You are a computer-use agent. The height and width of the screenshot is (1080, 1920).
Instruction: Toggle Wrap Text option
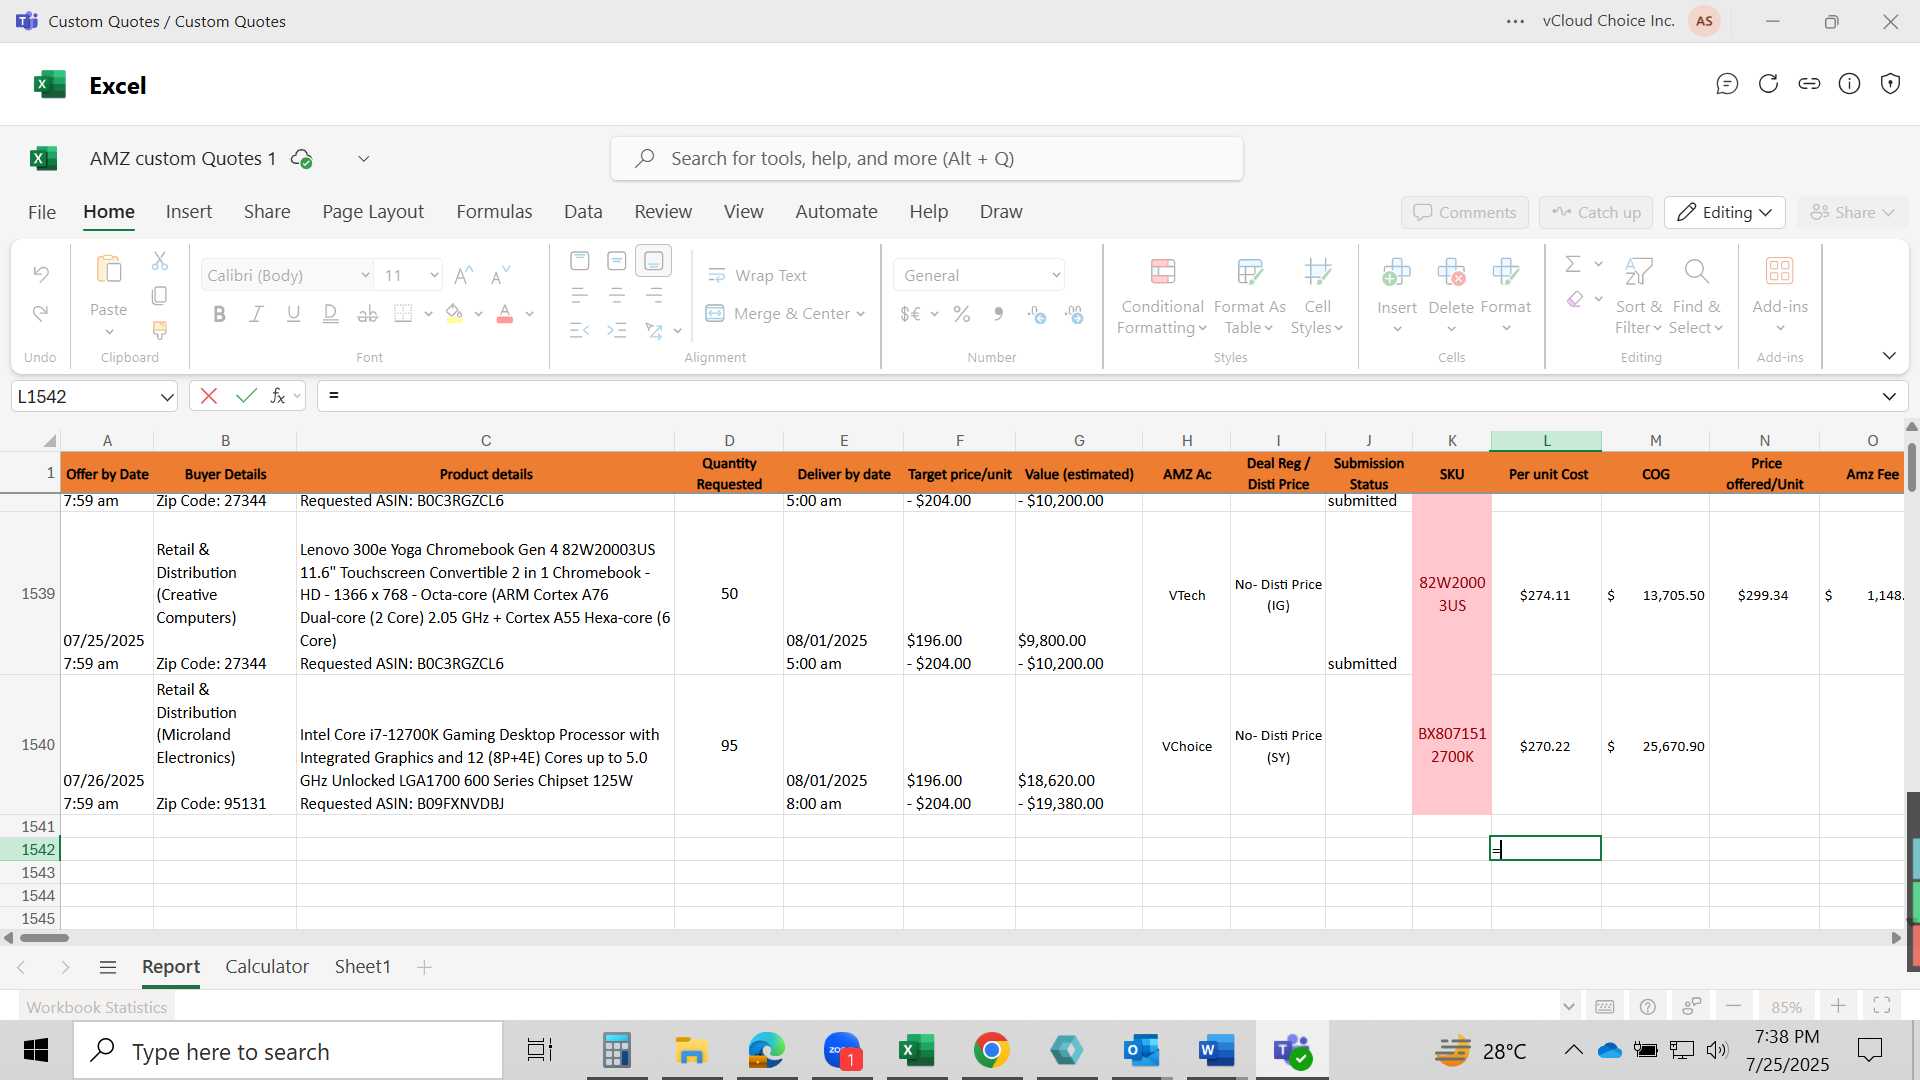pos(757,275)
